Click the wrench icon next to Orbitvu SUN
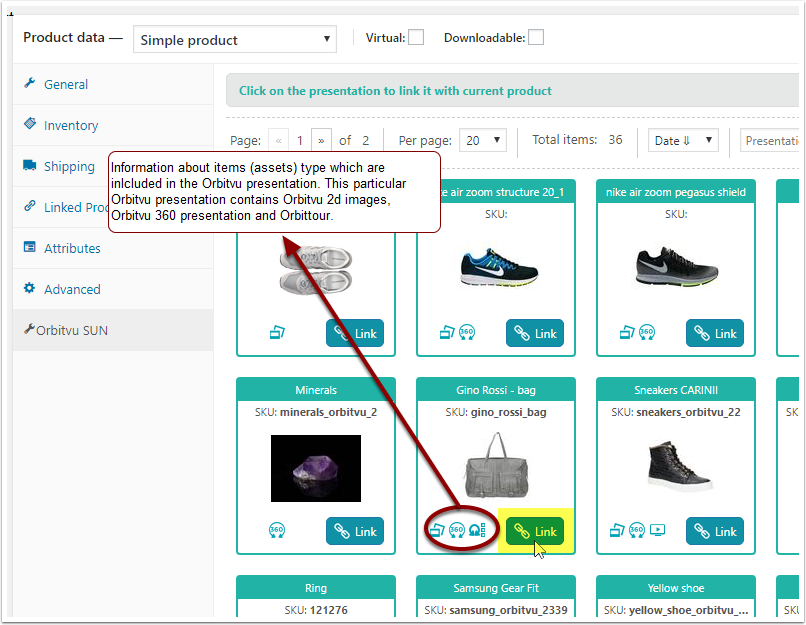This screenshot has width=806, height=625. tap(29, 329)
